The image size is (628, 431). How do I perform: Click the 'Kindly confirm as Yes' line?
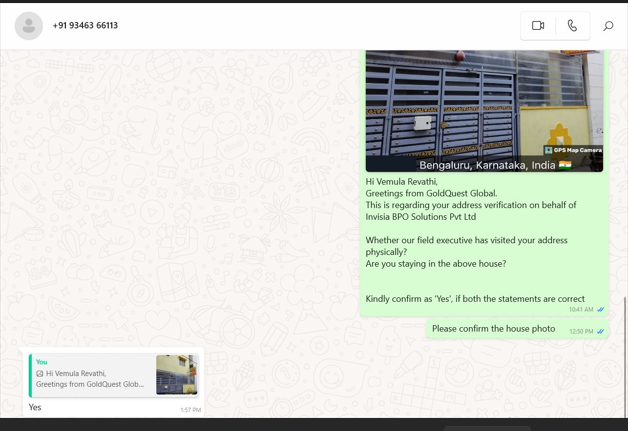(x=475, y=299)
